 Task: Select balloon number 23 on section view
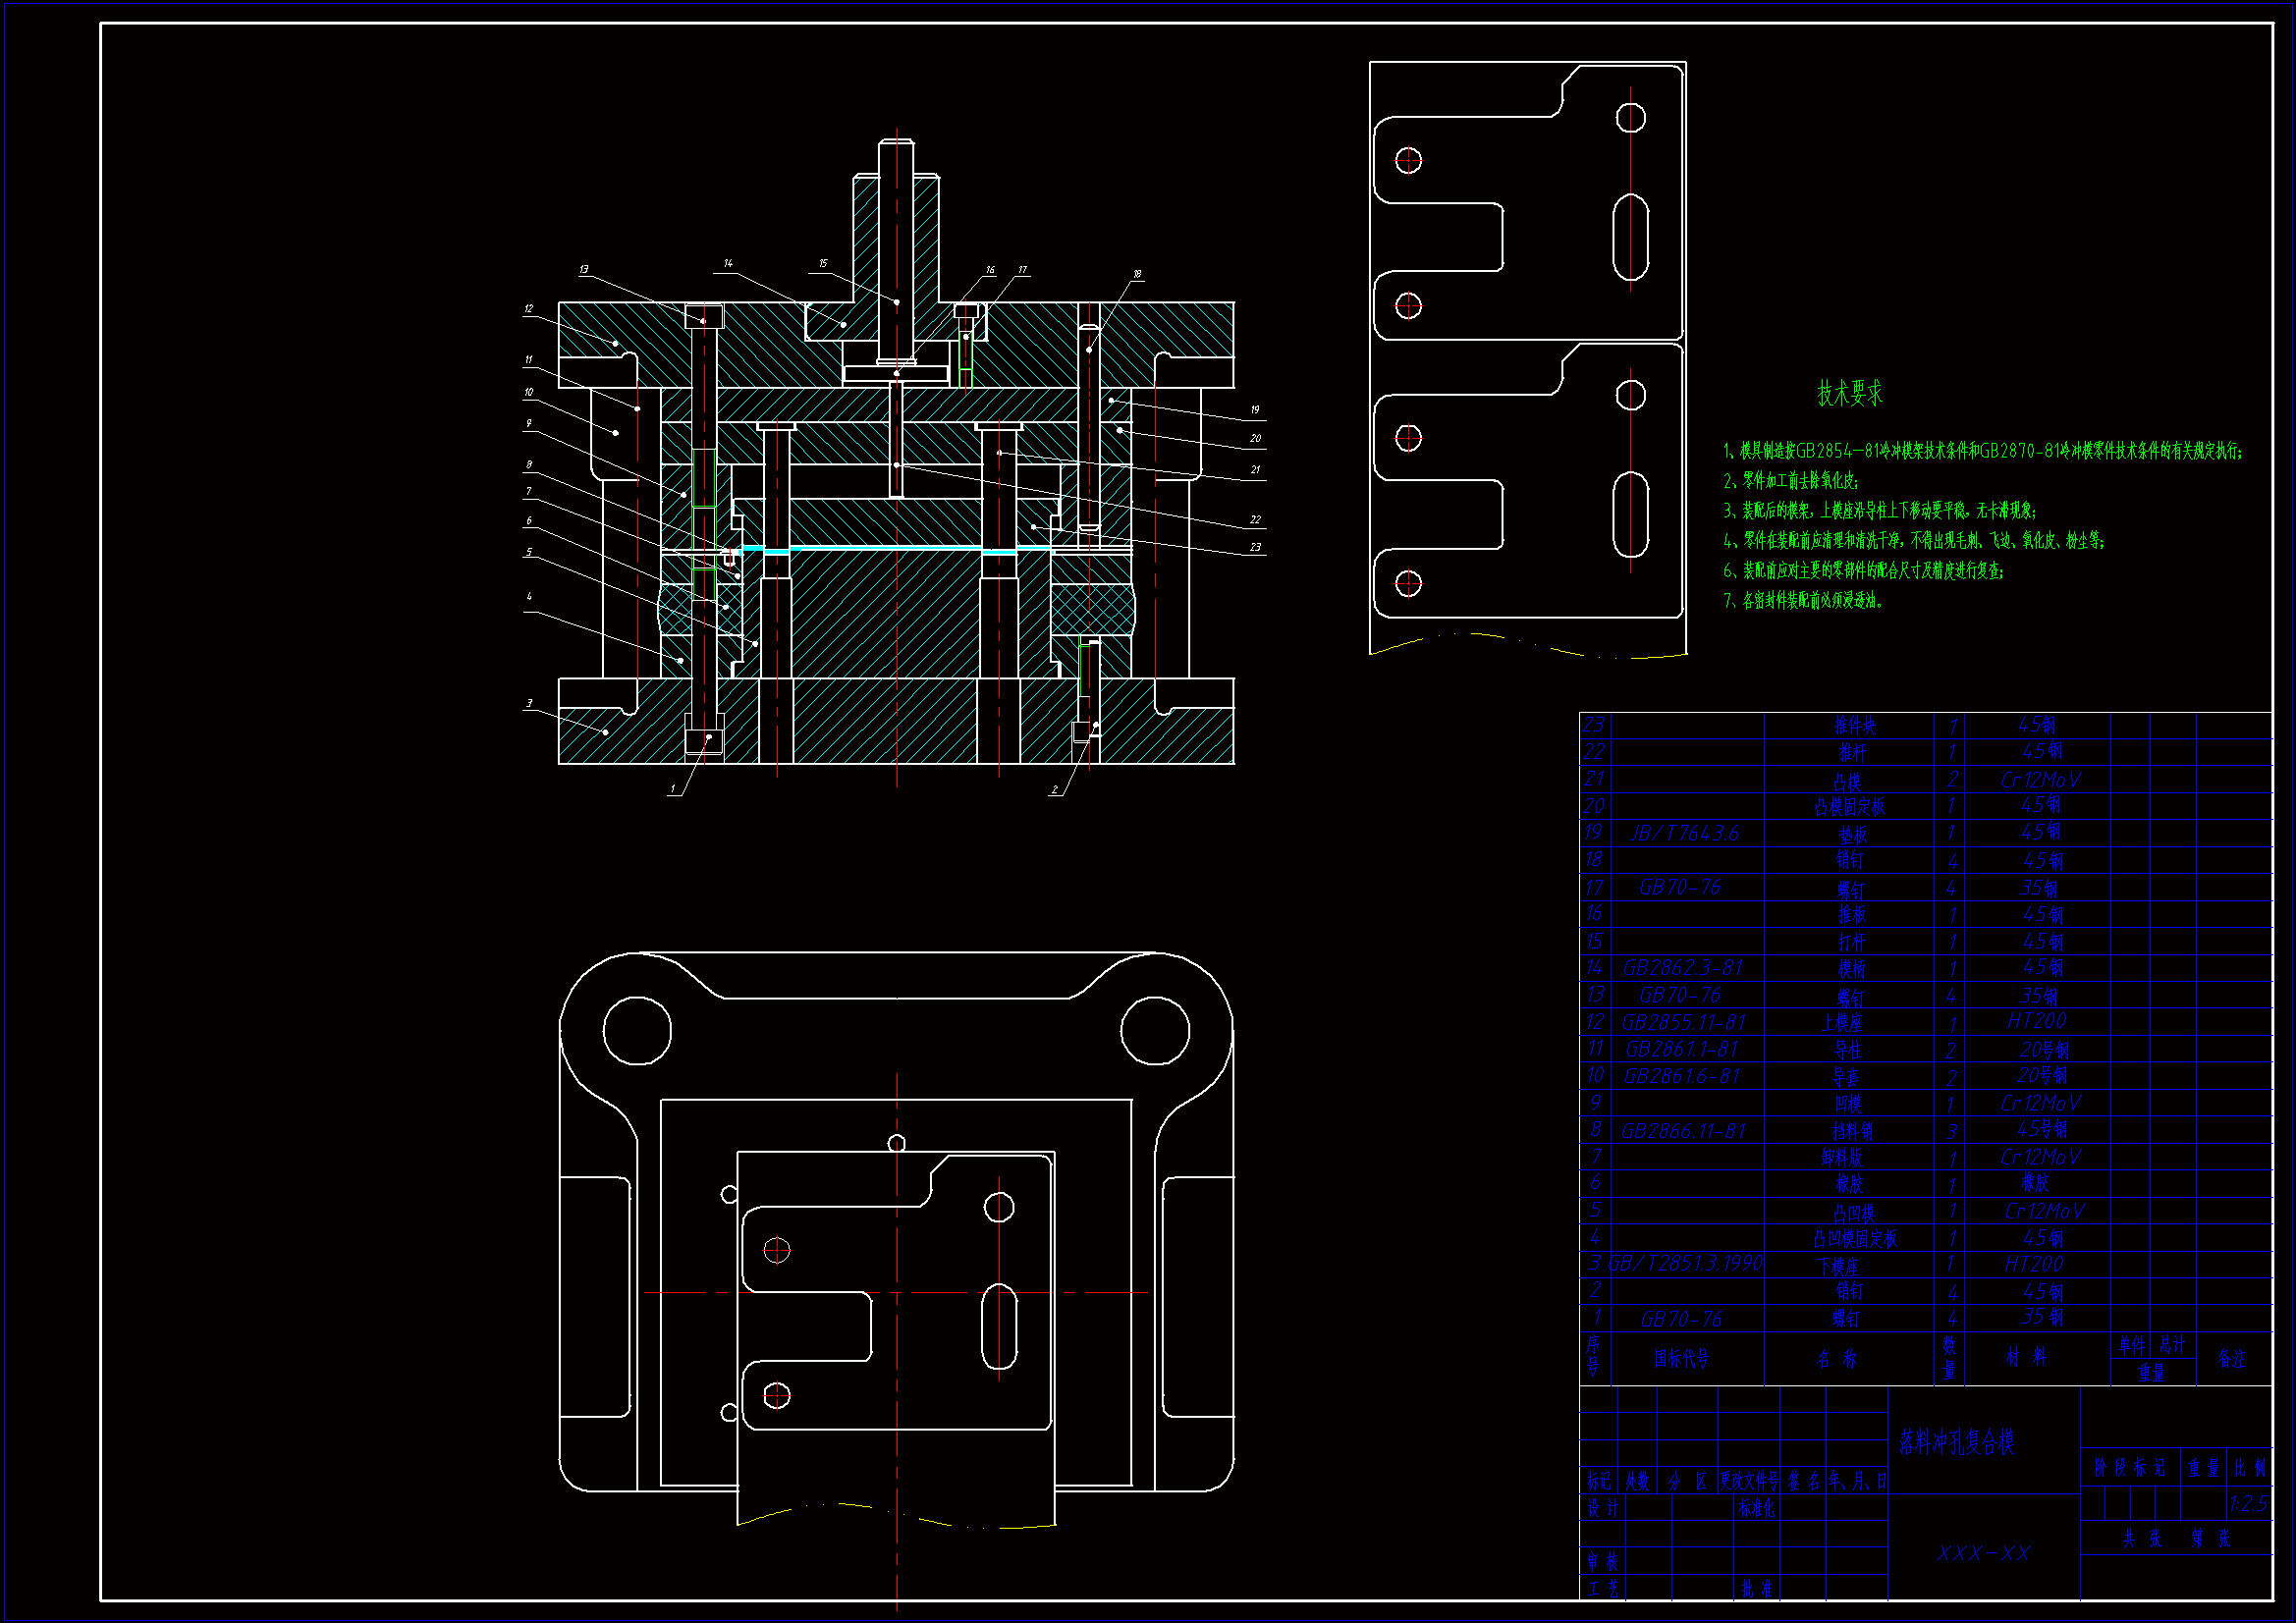coord(1255,547)
